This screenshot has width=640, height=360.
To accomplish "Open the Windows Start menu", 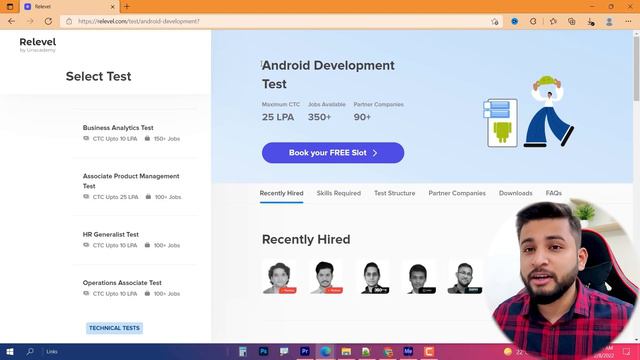I will pos(10,351).
